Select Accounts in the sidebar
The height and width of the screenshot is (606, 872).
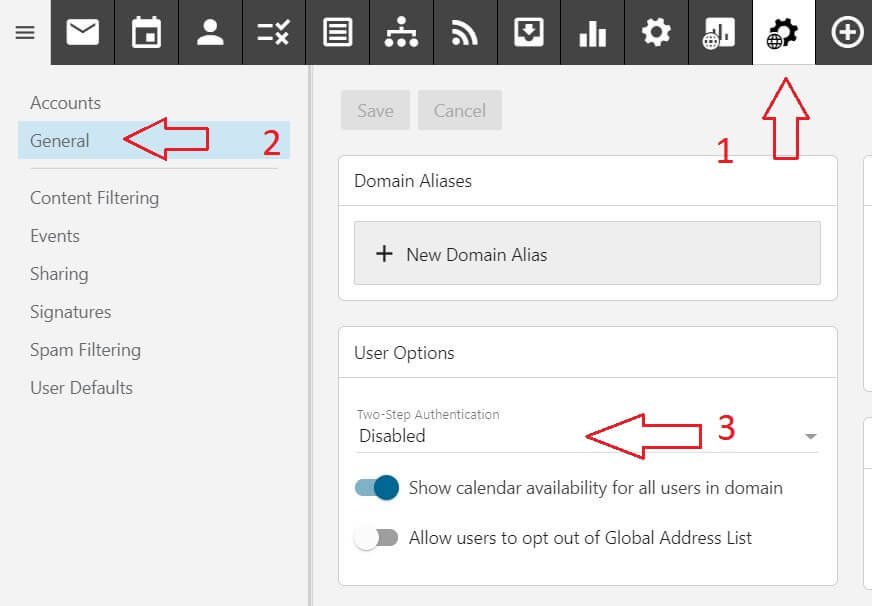click(x=66, y=103)
